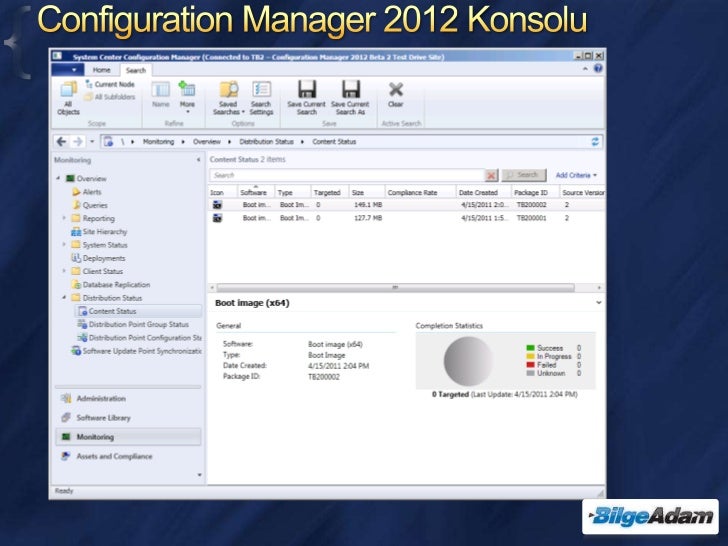This screenshot has width=728, height=546.
Task: Open Assets and Compliance workspace
Action: click(128, 456)
